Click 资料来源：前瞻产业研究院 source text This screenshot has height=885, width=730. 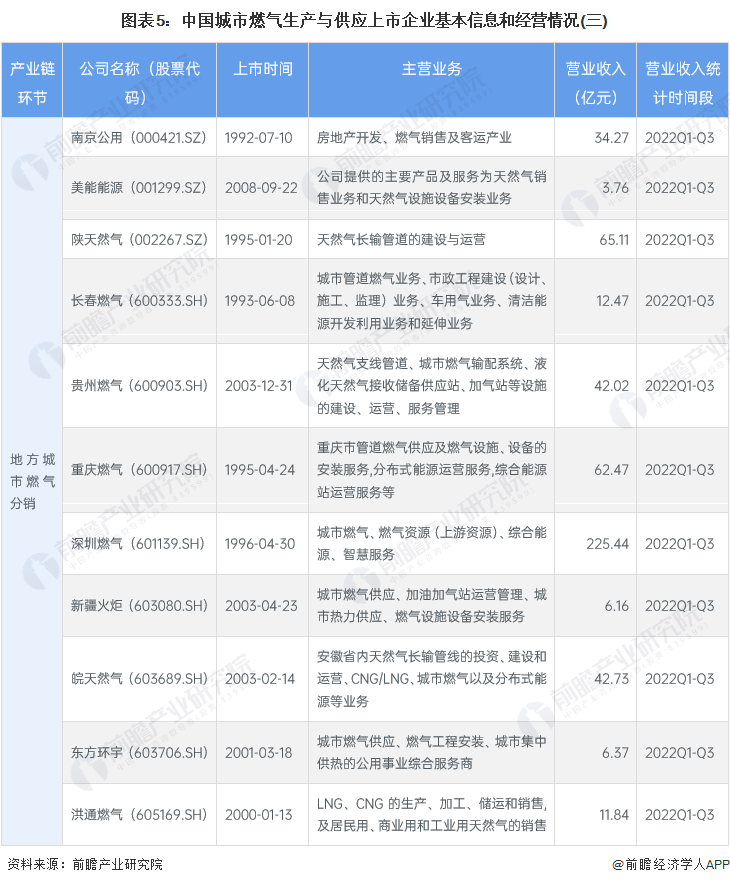[84, 864]
